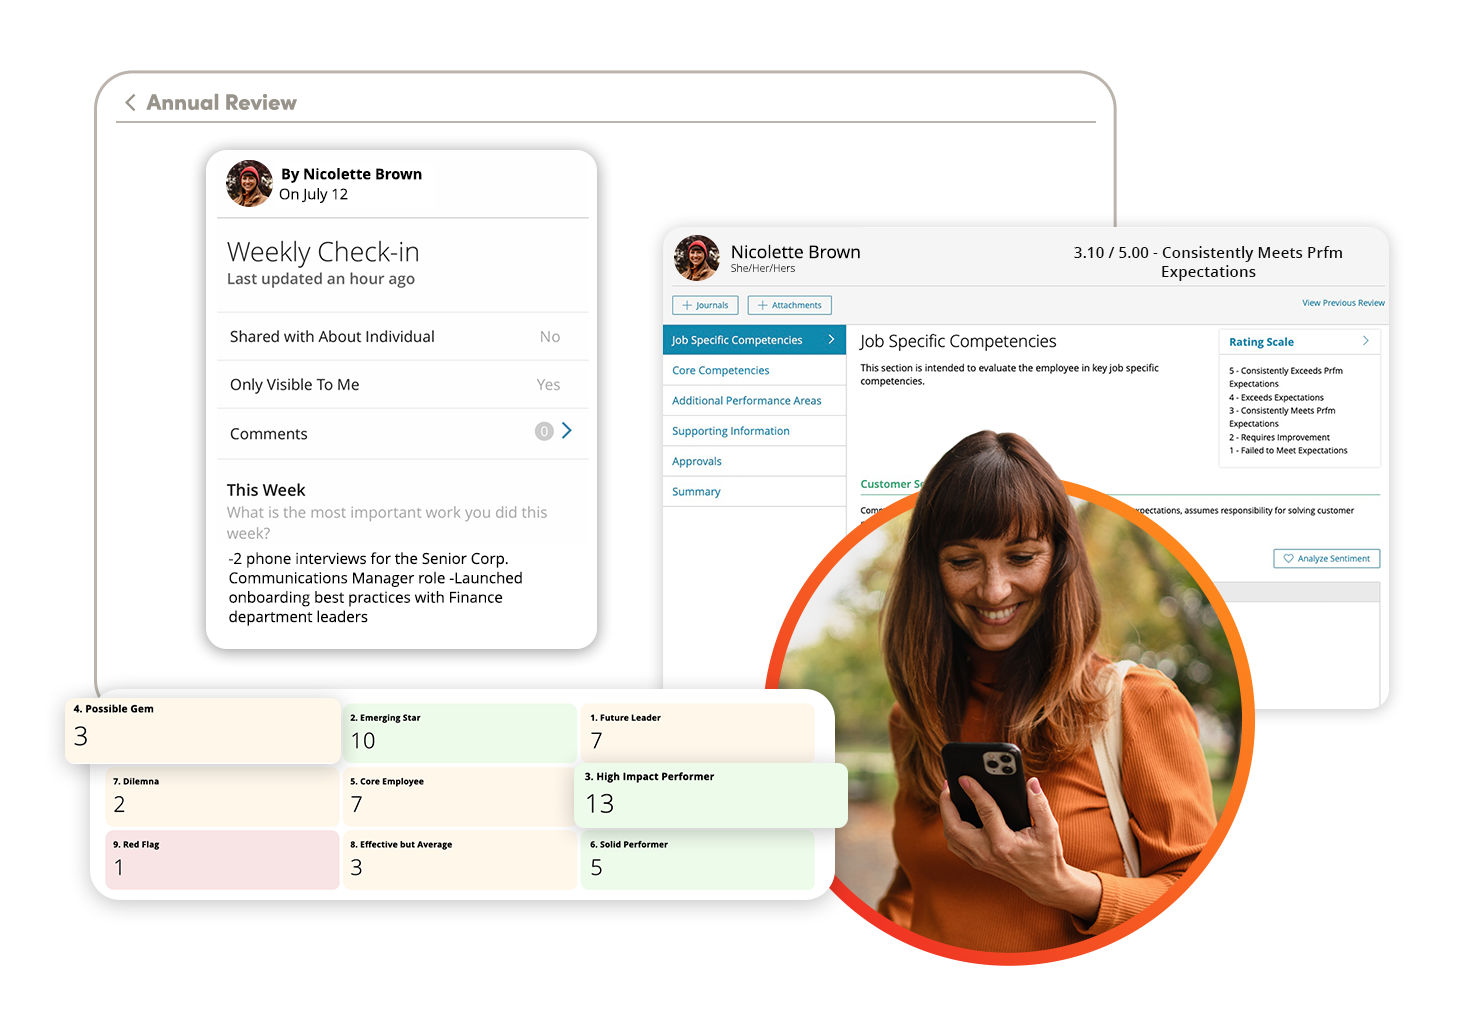
Task: Click Nicolette Brown avatar in review panel
Action: click(x=697, y=258)
